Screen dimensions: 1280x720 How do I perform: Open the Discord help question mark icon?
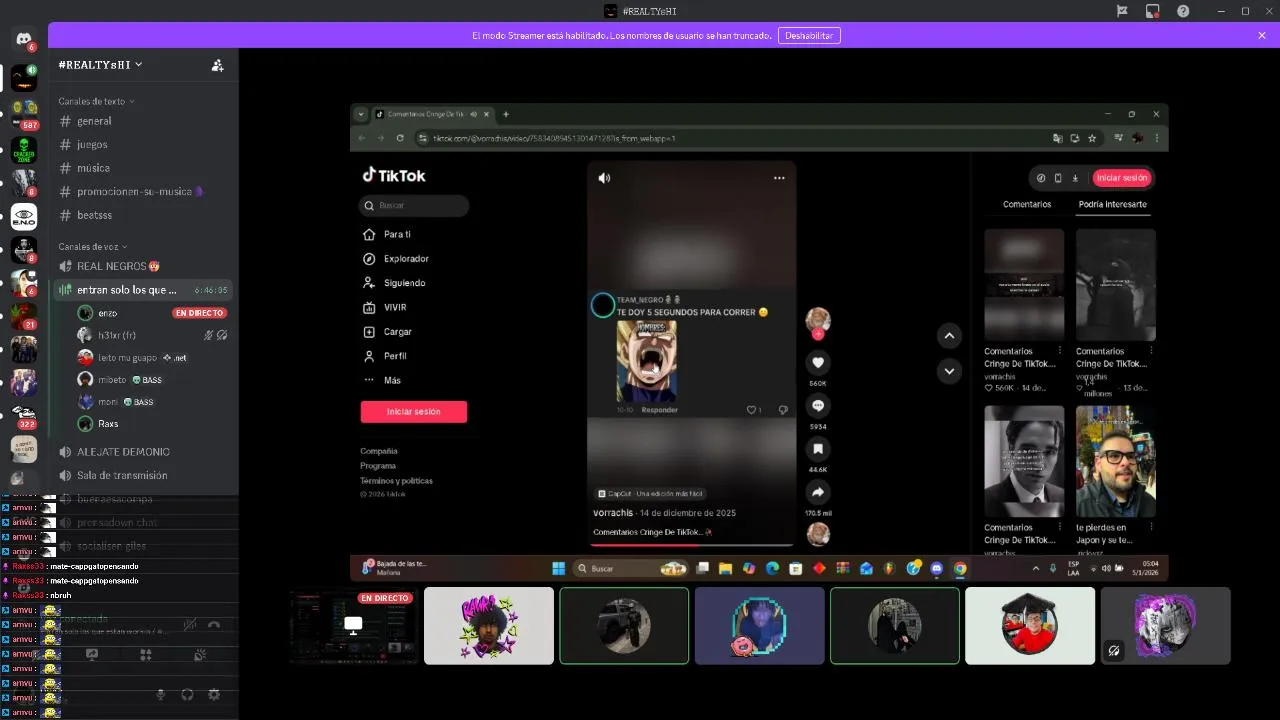pyautogui.click(x=1183, y=11)
